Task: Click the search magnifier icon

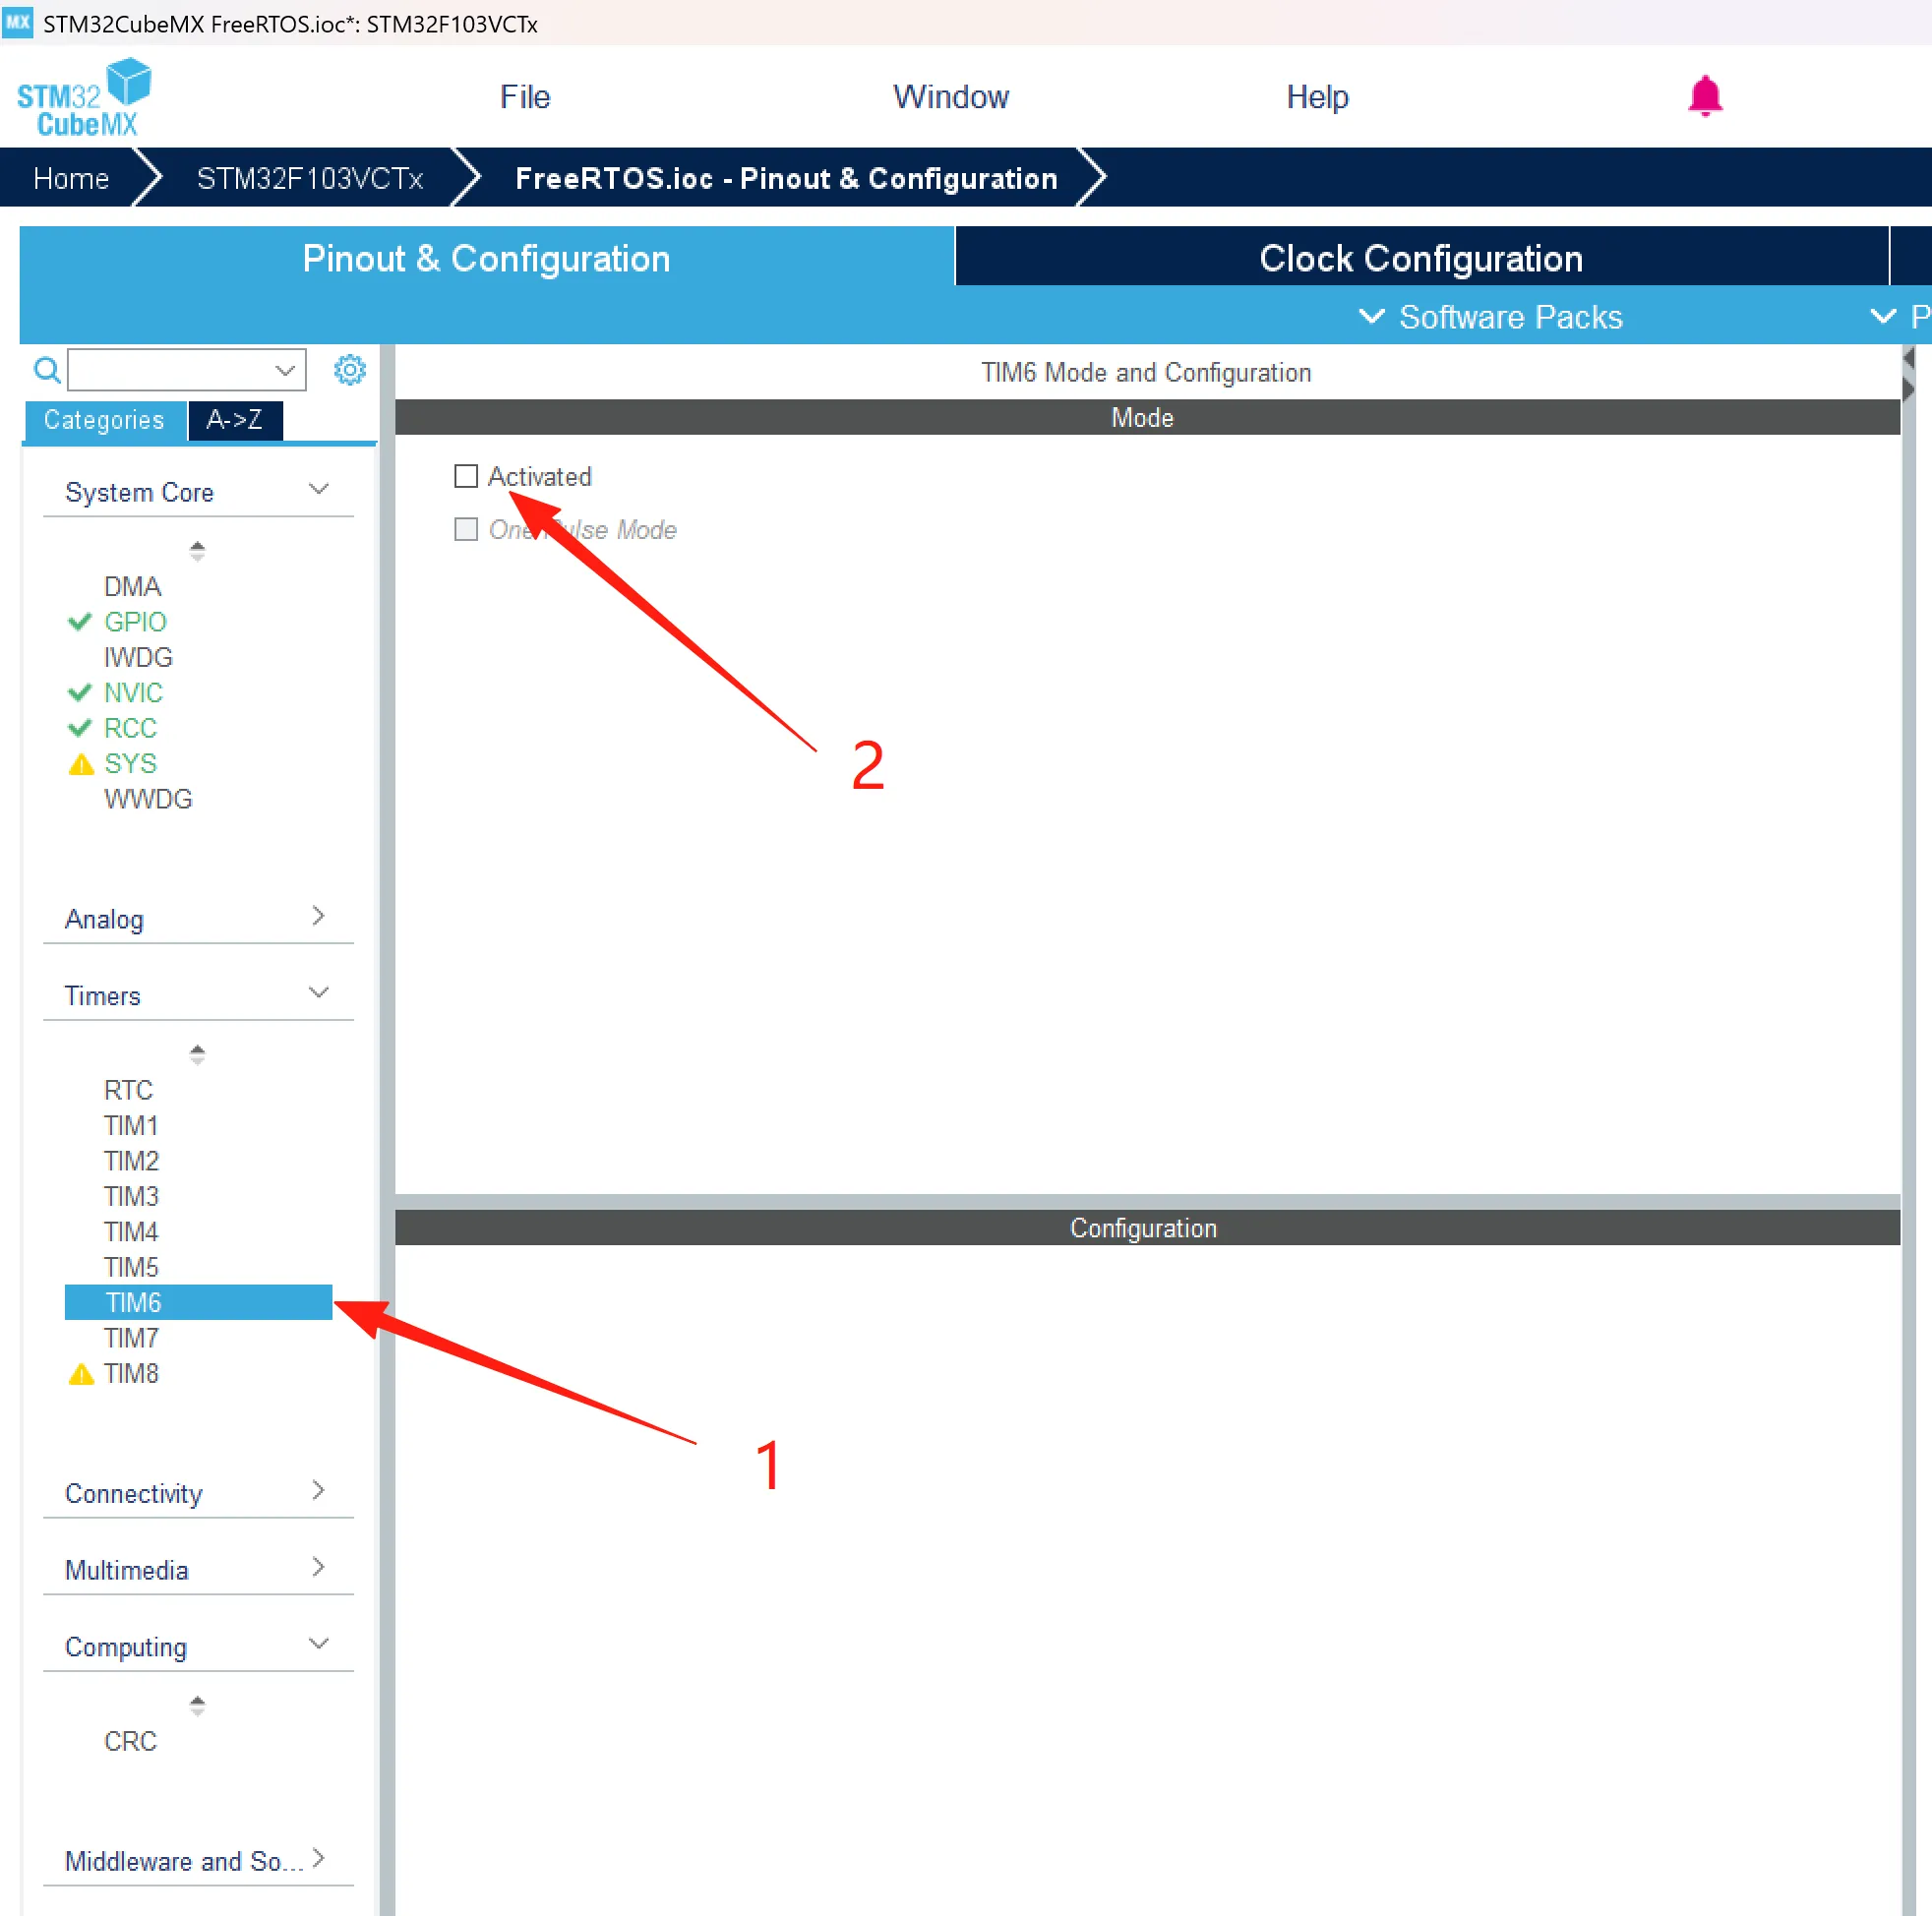Action: pos(46,370)
